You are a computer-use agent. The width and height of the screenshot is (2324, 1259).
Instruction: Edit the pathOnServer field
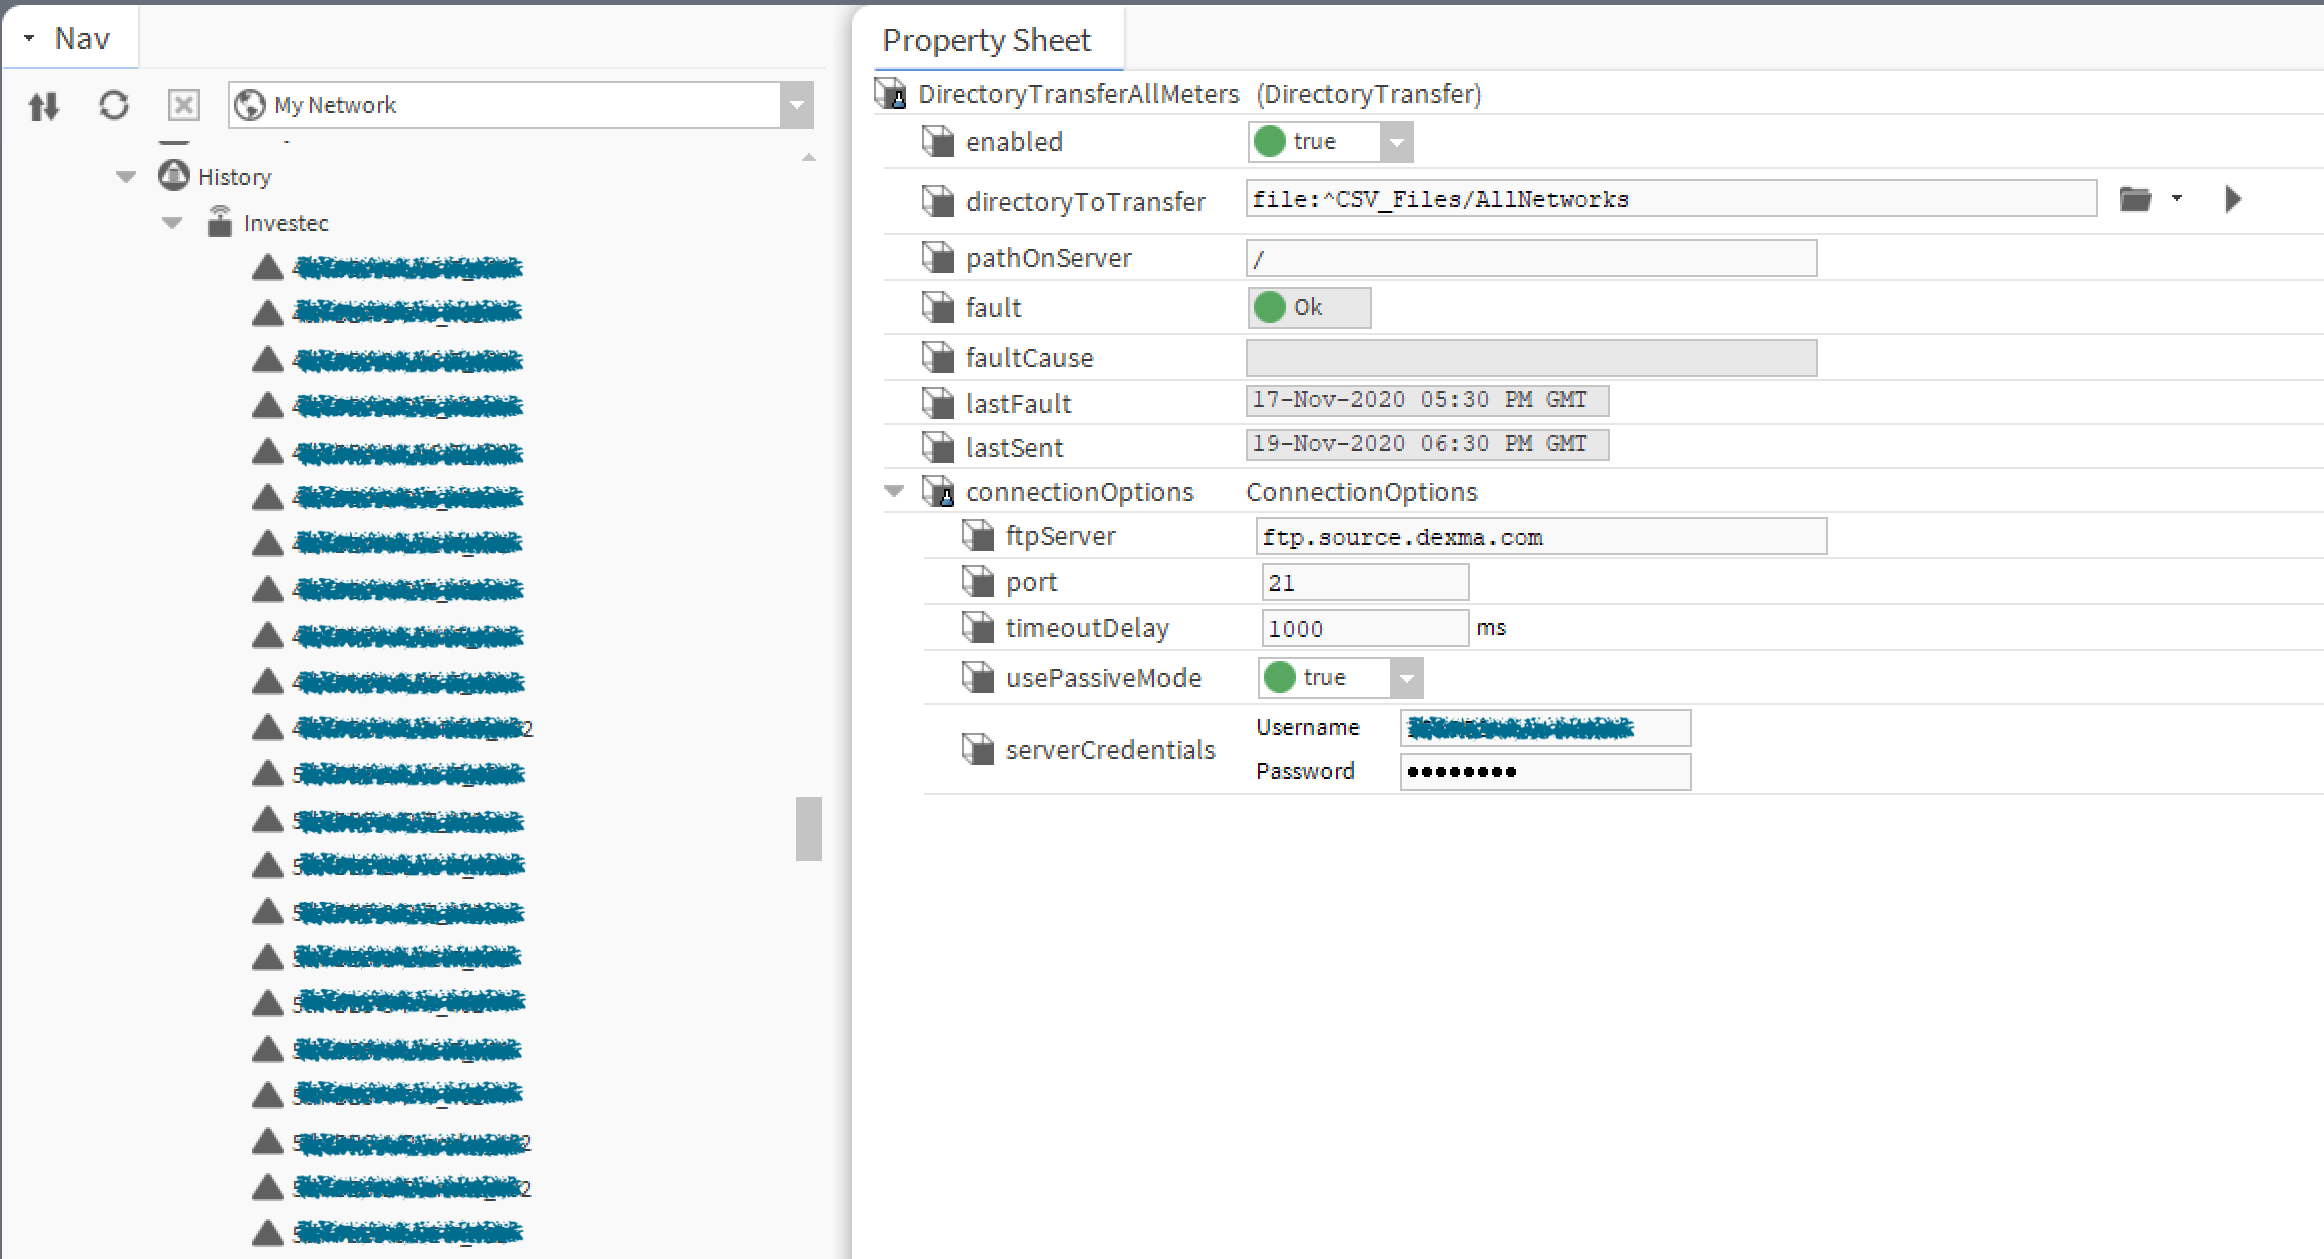click(x=1531, y=258)
